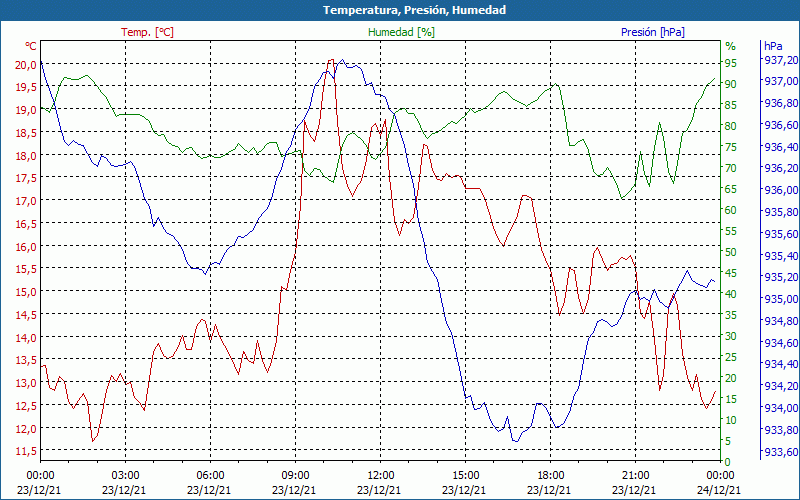
Task: Click the '06:00' time axis label
Action: point(210,476)
